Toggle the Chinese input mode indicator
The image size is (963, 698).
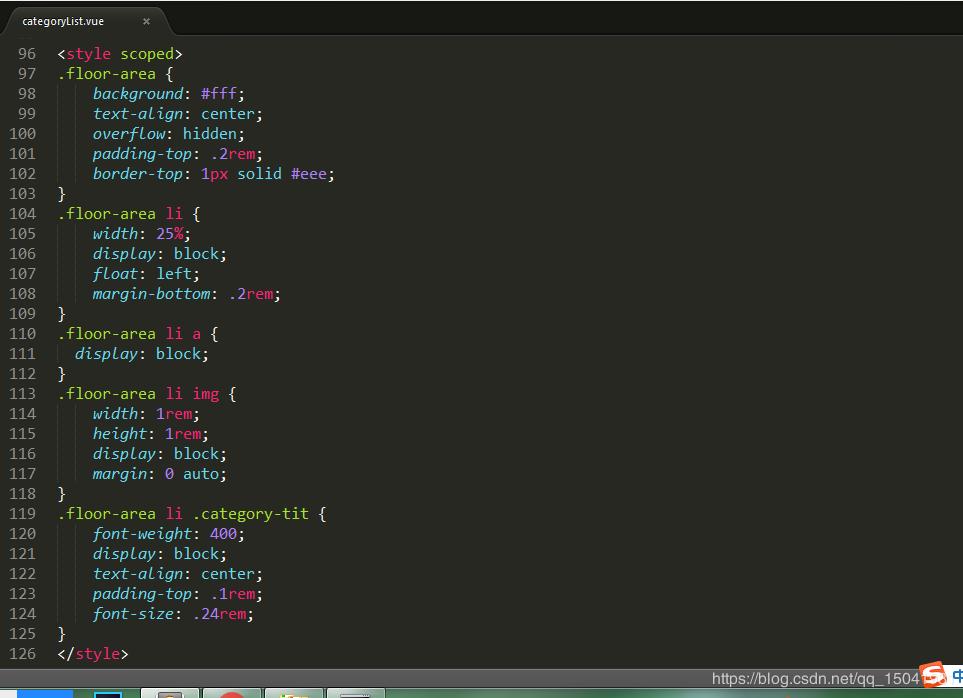click(x=956, y=675)
